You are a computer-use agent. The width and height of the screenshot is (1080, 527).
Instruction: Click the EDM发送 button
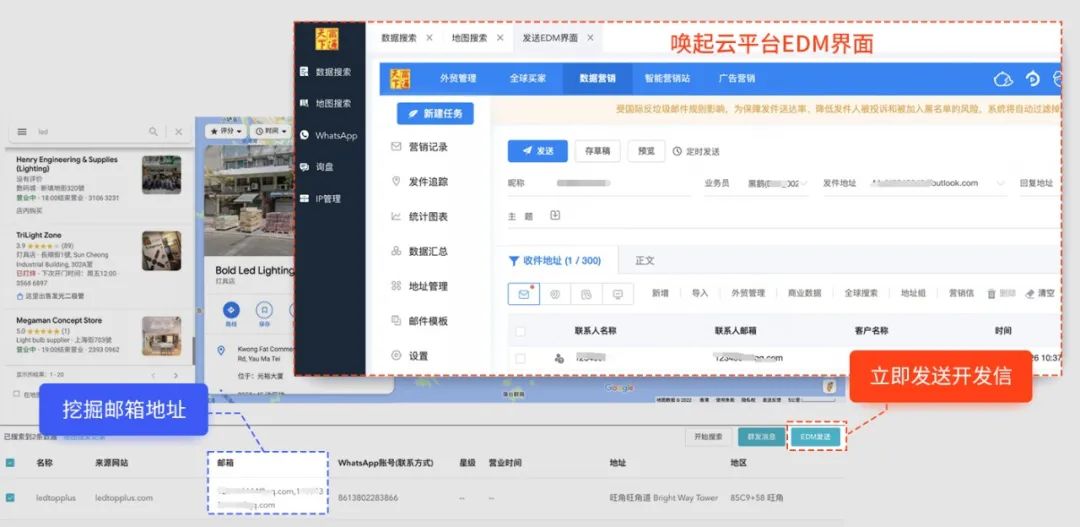[x=816, y=436]
